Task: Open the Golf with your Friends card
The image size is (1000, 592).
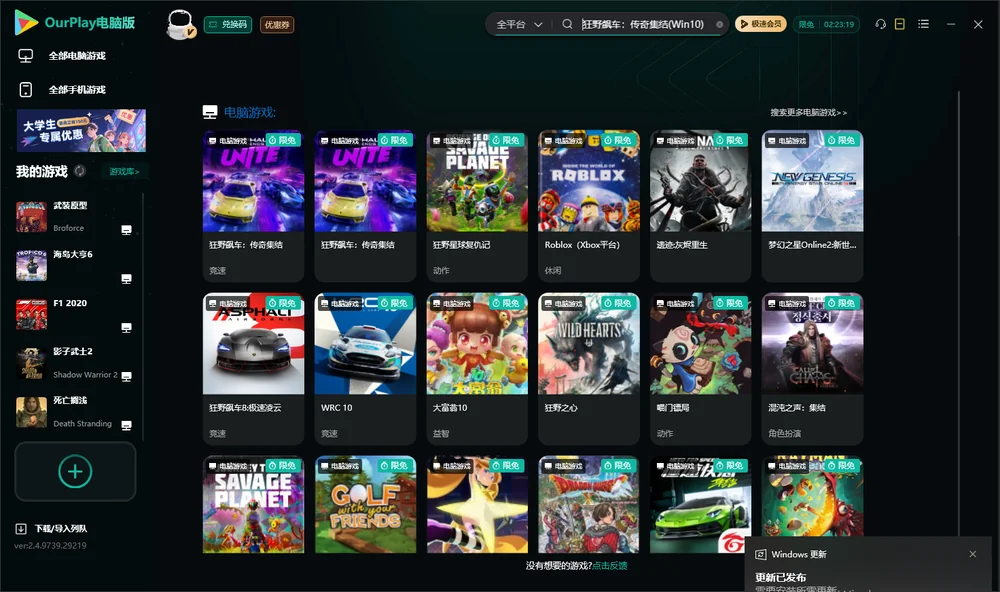Action: click(x=365, y=504)
